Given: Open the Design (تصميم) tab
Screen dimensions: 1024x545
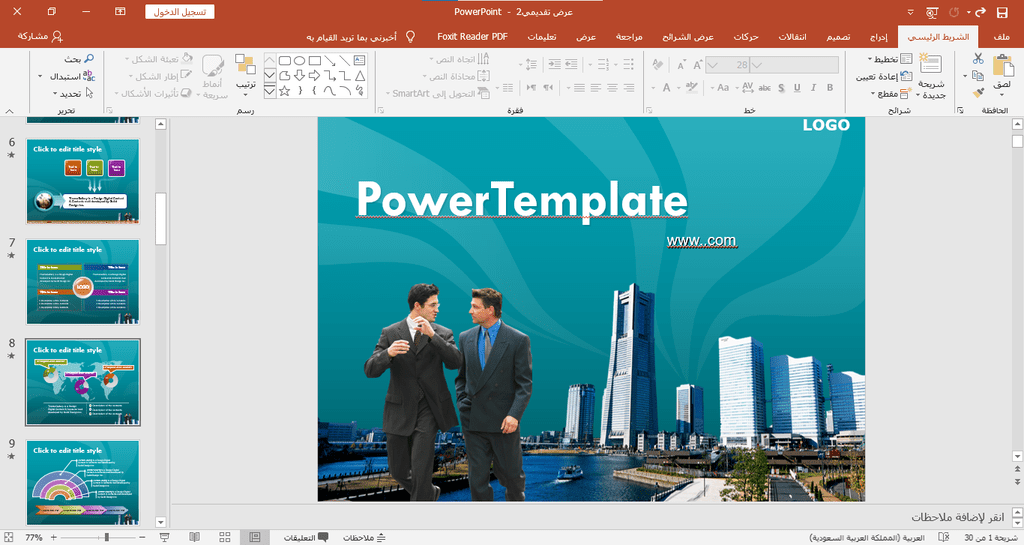Looking at the screenshot, I should 838,37.
